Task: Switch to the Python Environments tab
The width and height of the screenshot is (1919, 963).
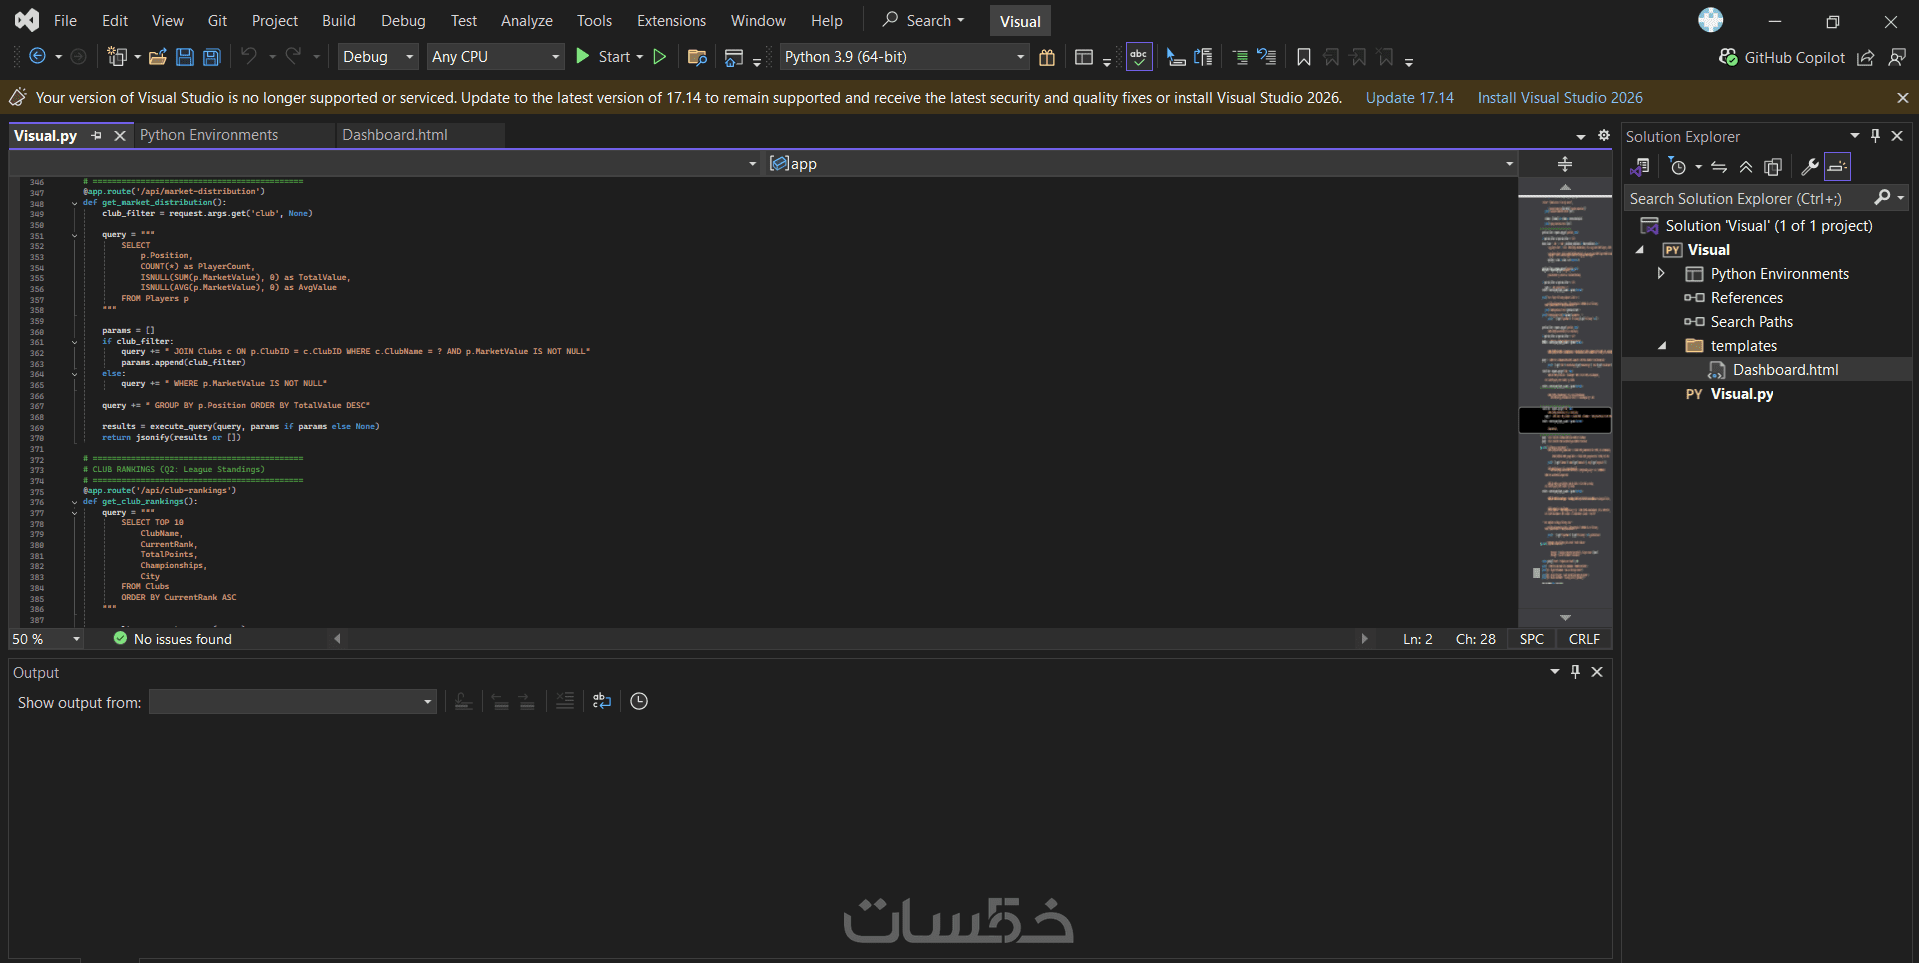Action: pyautogui.click(x=209, y=135)
